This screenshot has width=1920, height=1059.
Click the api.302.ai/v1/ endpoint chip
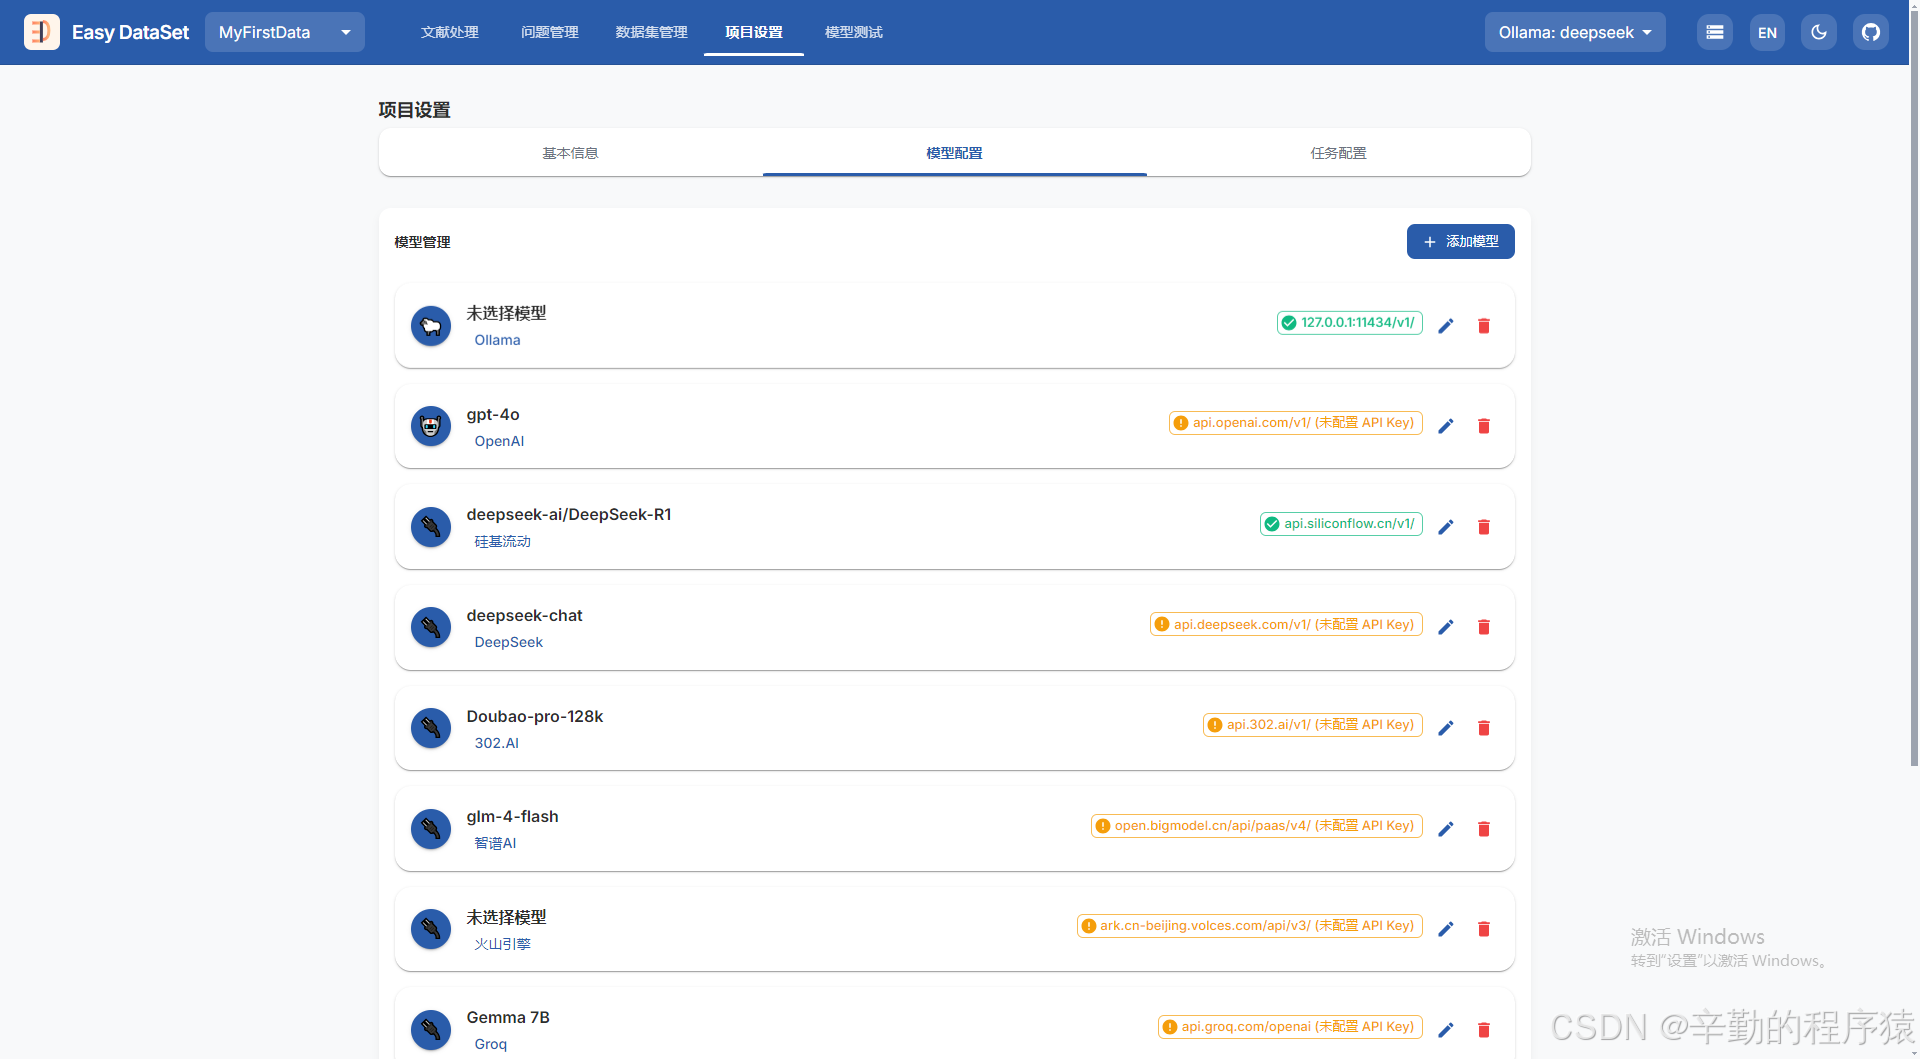(1313, 725)
